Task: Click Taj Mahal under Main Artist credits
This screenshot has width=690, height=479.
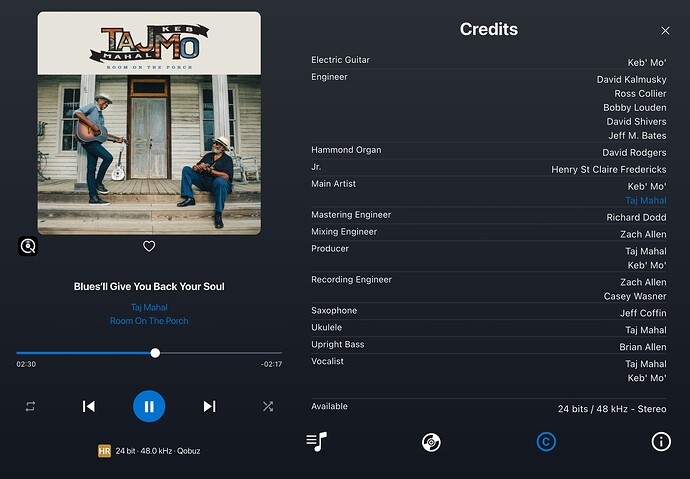Action: 646,201
